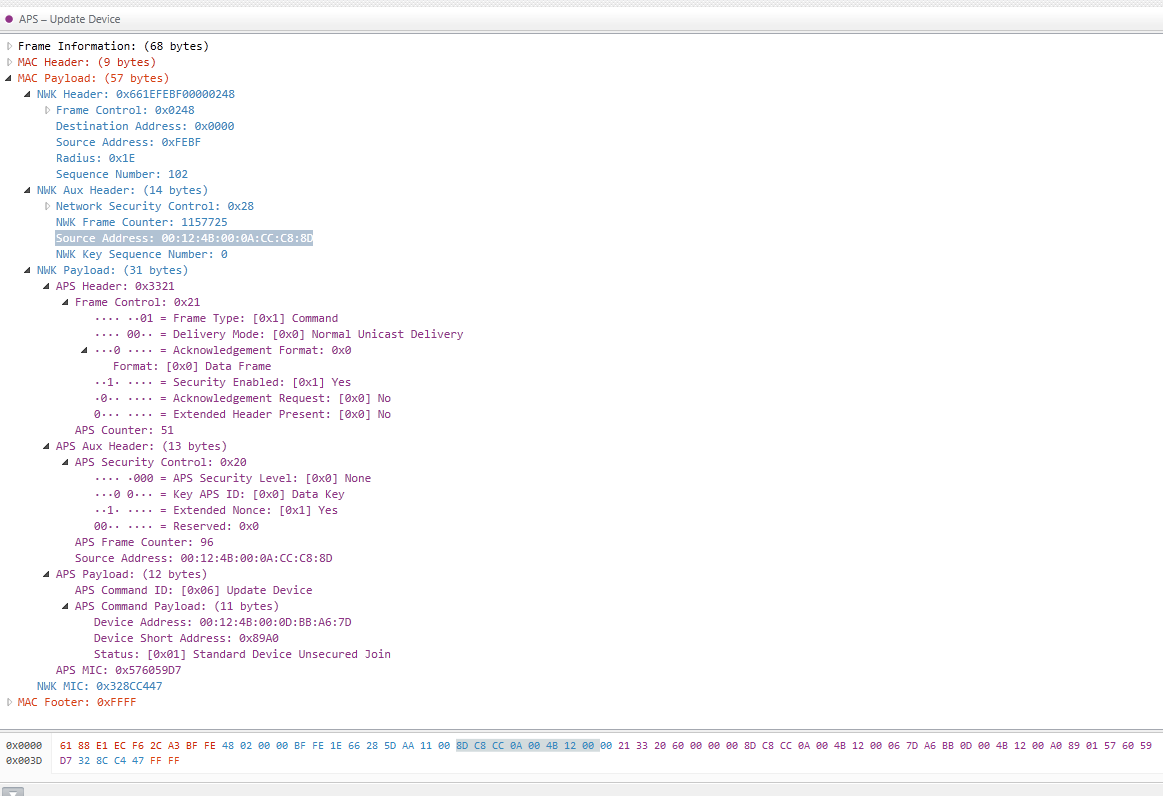Screen dimensions: 1163x796
Task: Expand the MAC Header section
Action: (9, 62)
